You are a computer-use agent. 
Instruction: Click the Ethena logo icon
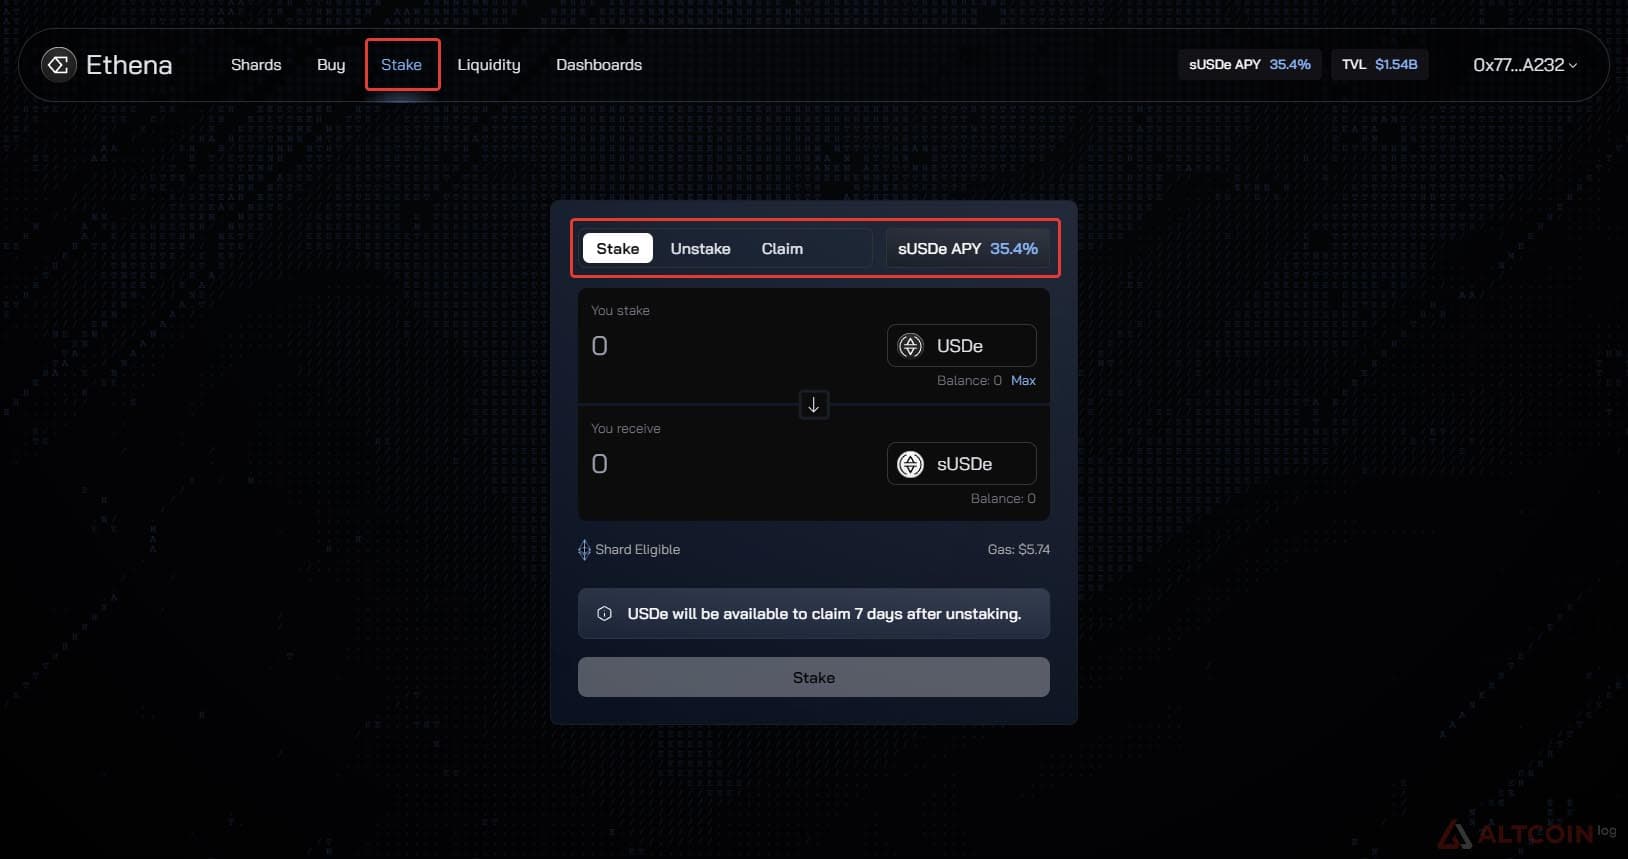[x=59, y=65]
